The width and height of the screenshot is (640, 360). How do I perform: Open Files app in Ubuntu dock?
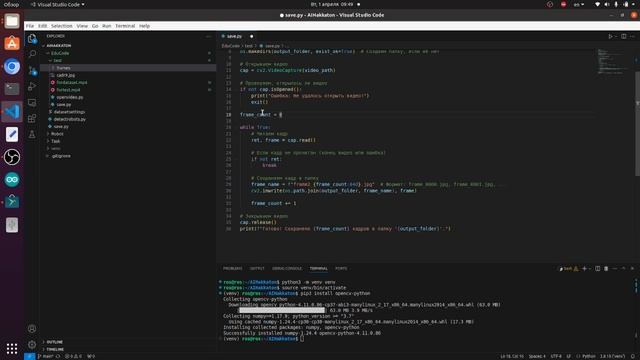point(12,21)
